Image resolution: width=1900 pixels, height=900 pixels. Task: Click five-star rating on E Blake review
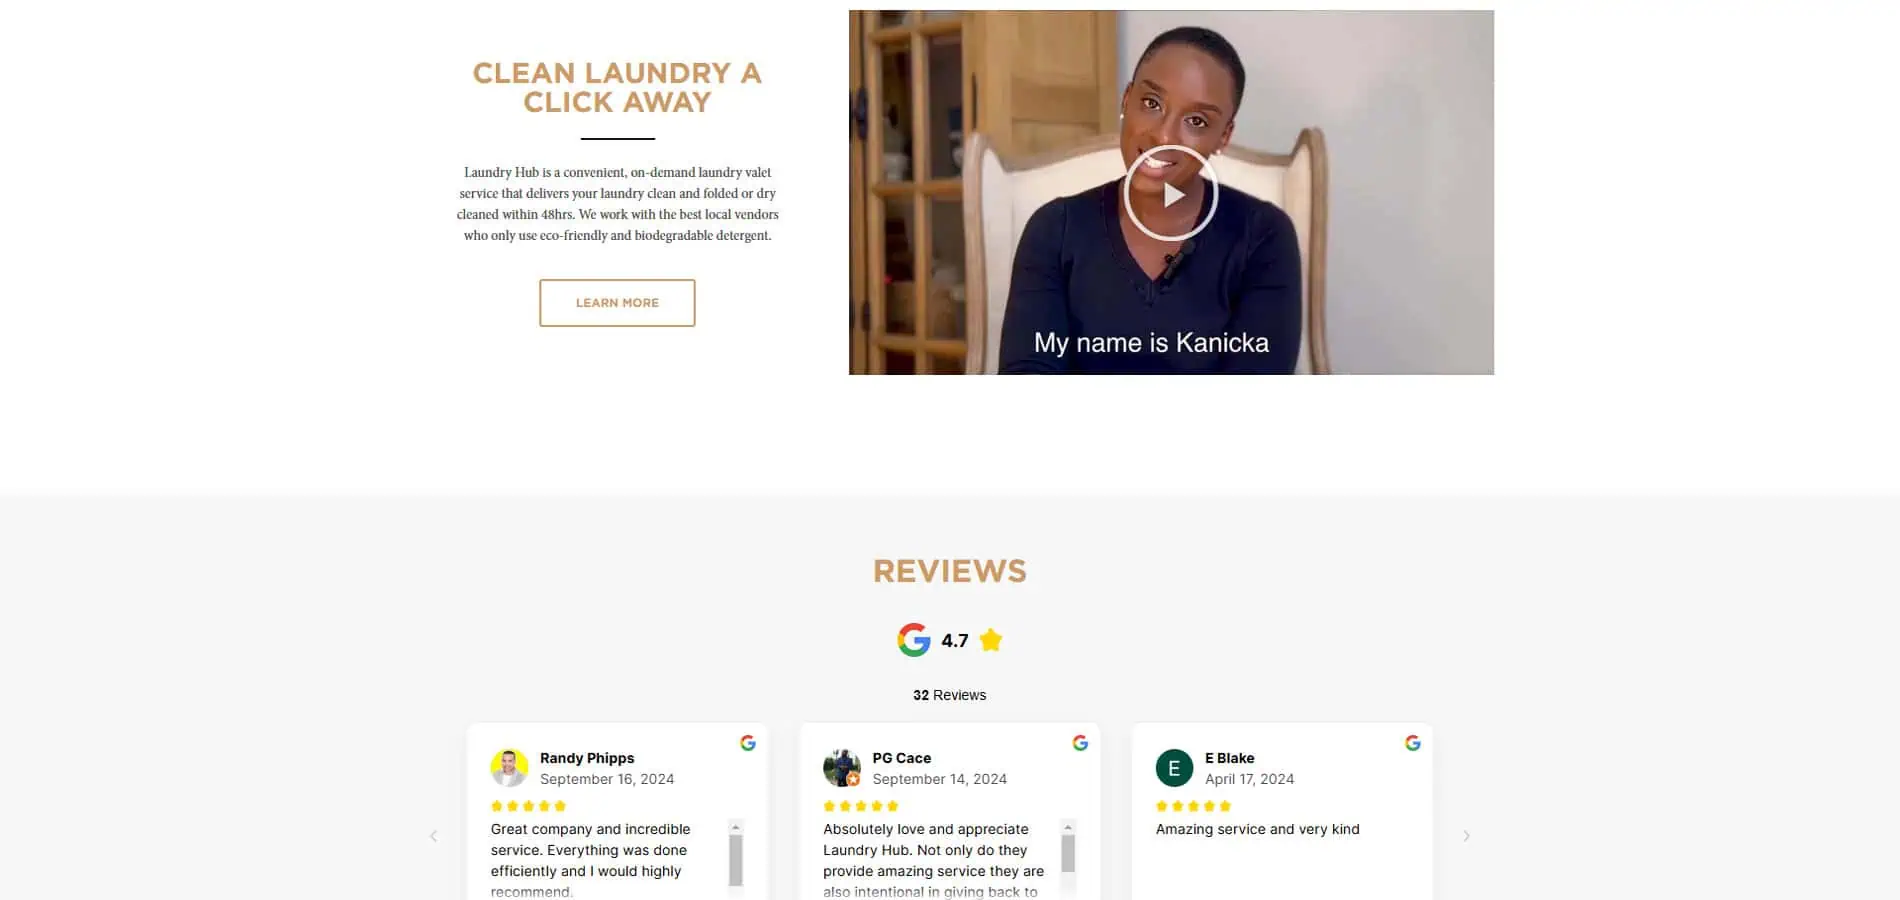1193,806
